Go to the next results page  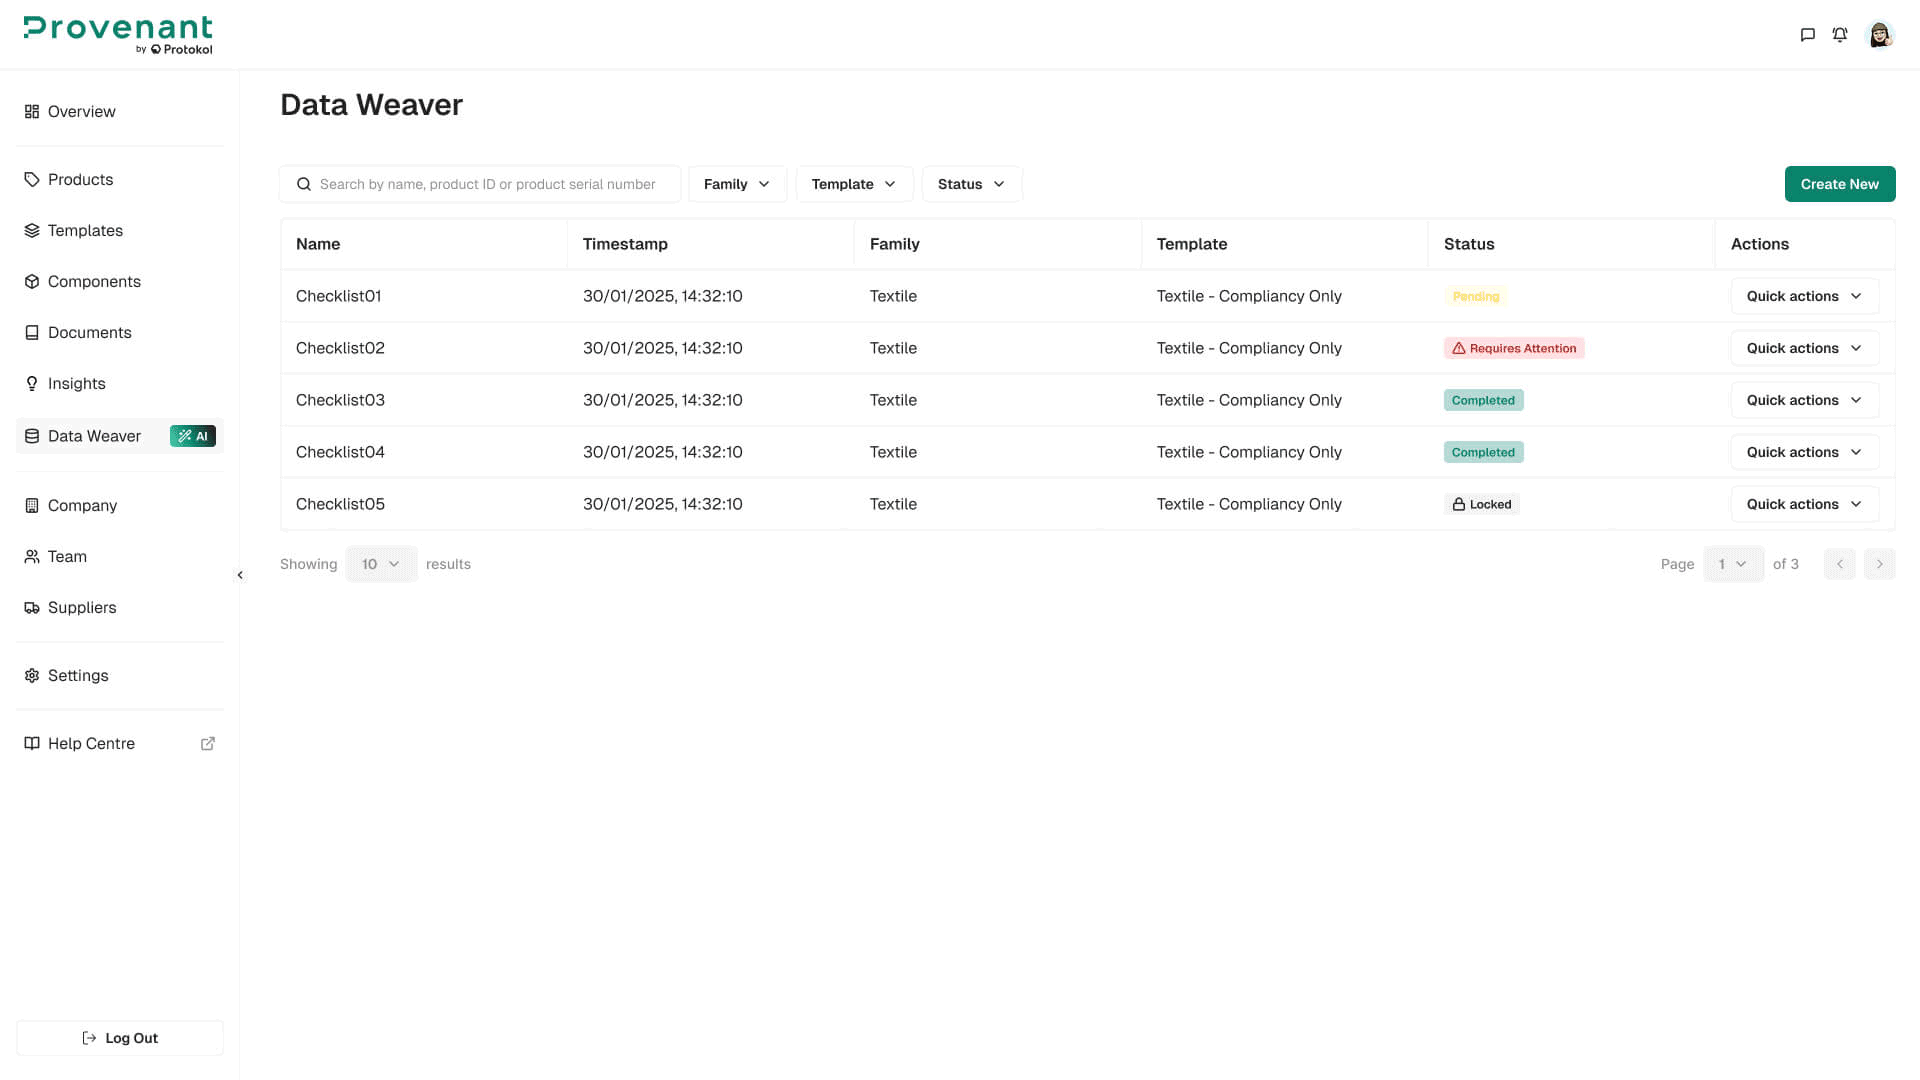point(1879,564)
